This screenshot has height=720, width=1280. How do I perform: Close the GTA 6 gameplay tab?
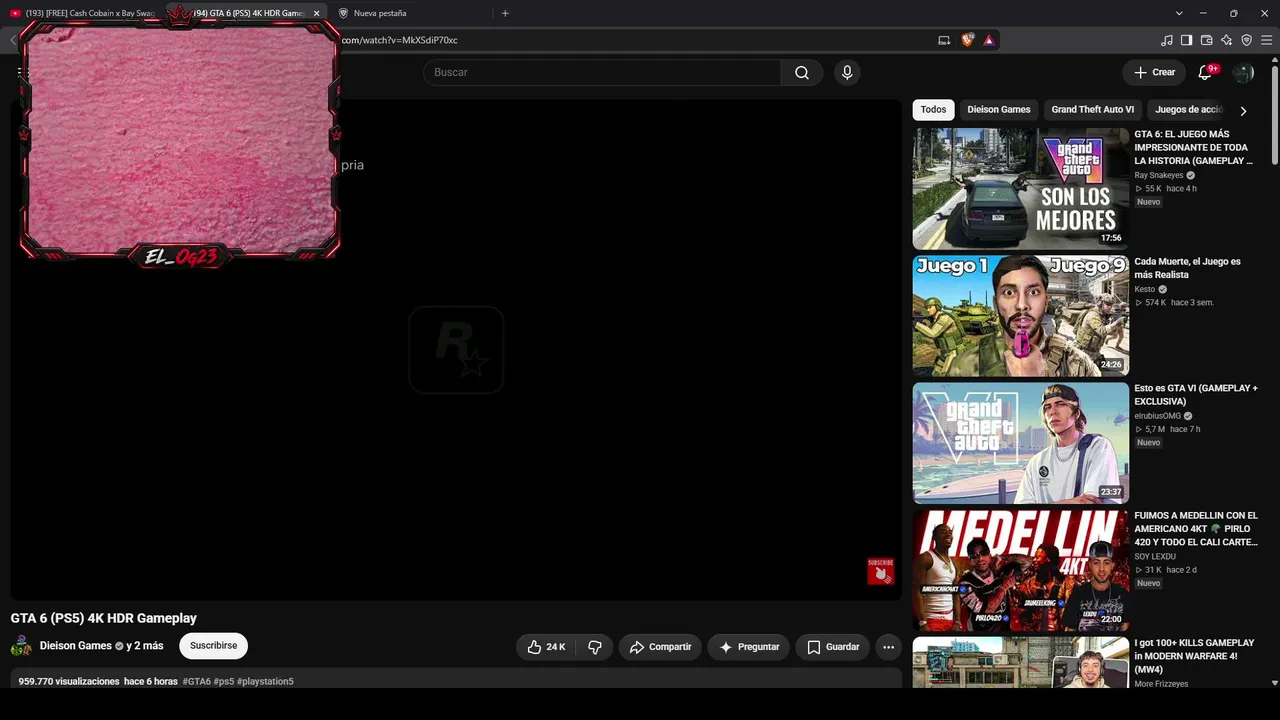[316, 13]
